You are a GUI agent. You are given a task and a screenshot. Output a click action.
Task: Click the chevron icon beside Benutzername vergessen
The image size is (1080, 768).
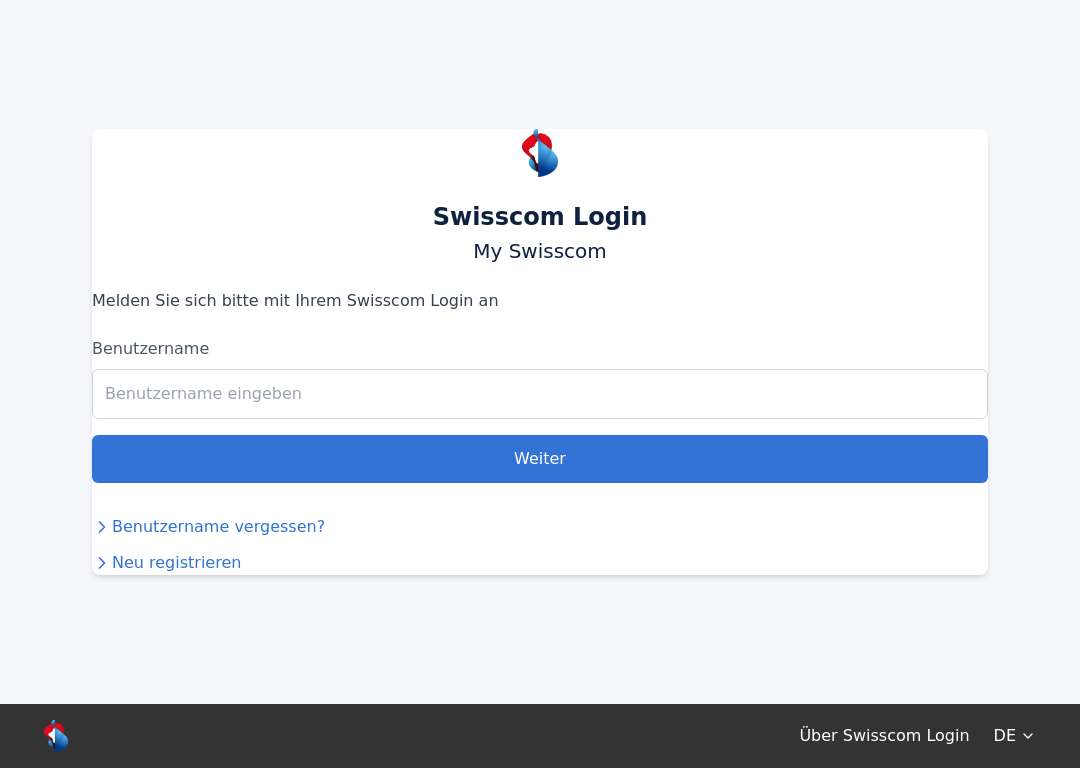tap(102, 527)
